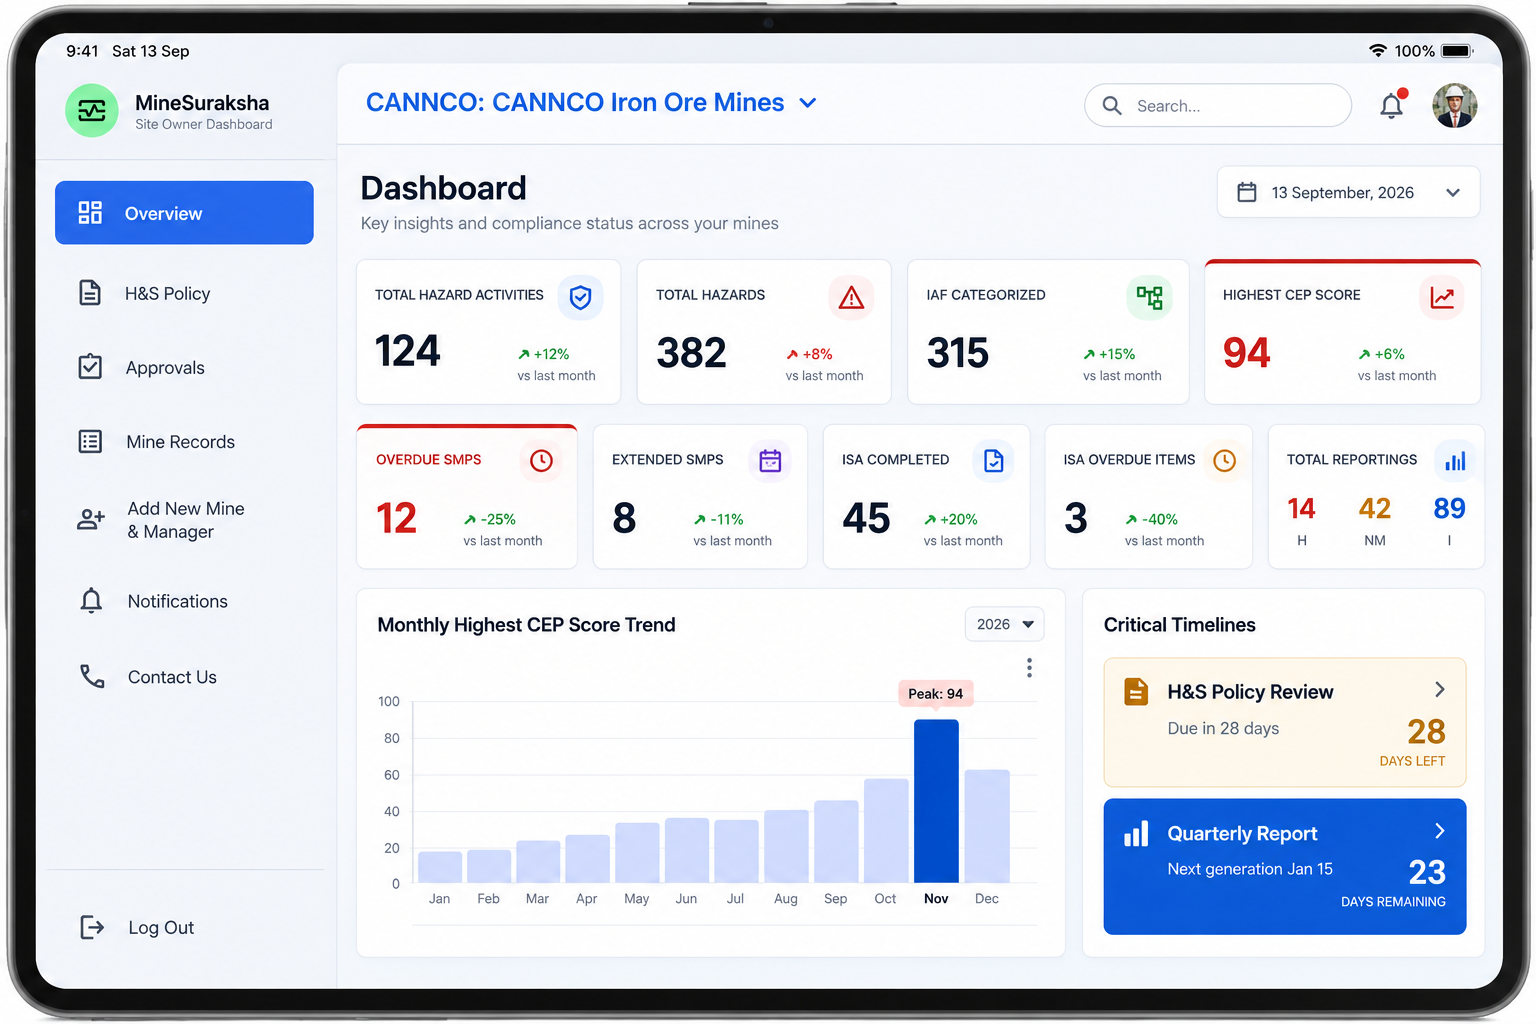Click the 42 NM reportings value
This screenshot has height=1024, width=1536.
(x=1375, y=509)
